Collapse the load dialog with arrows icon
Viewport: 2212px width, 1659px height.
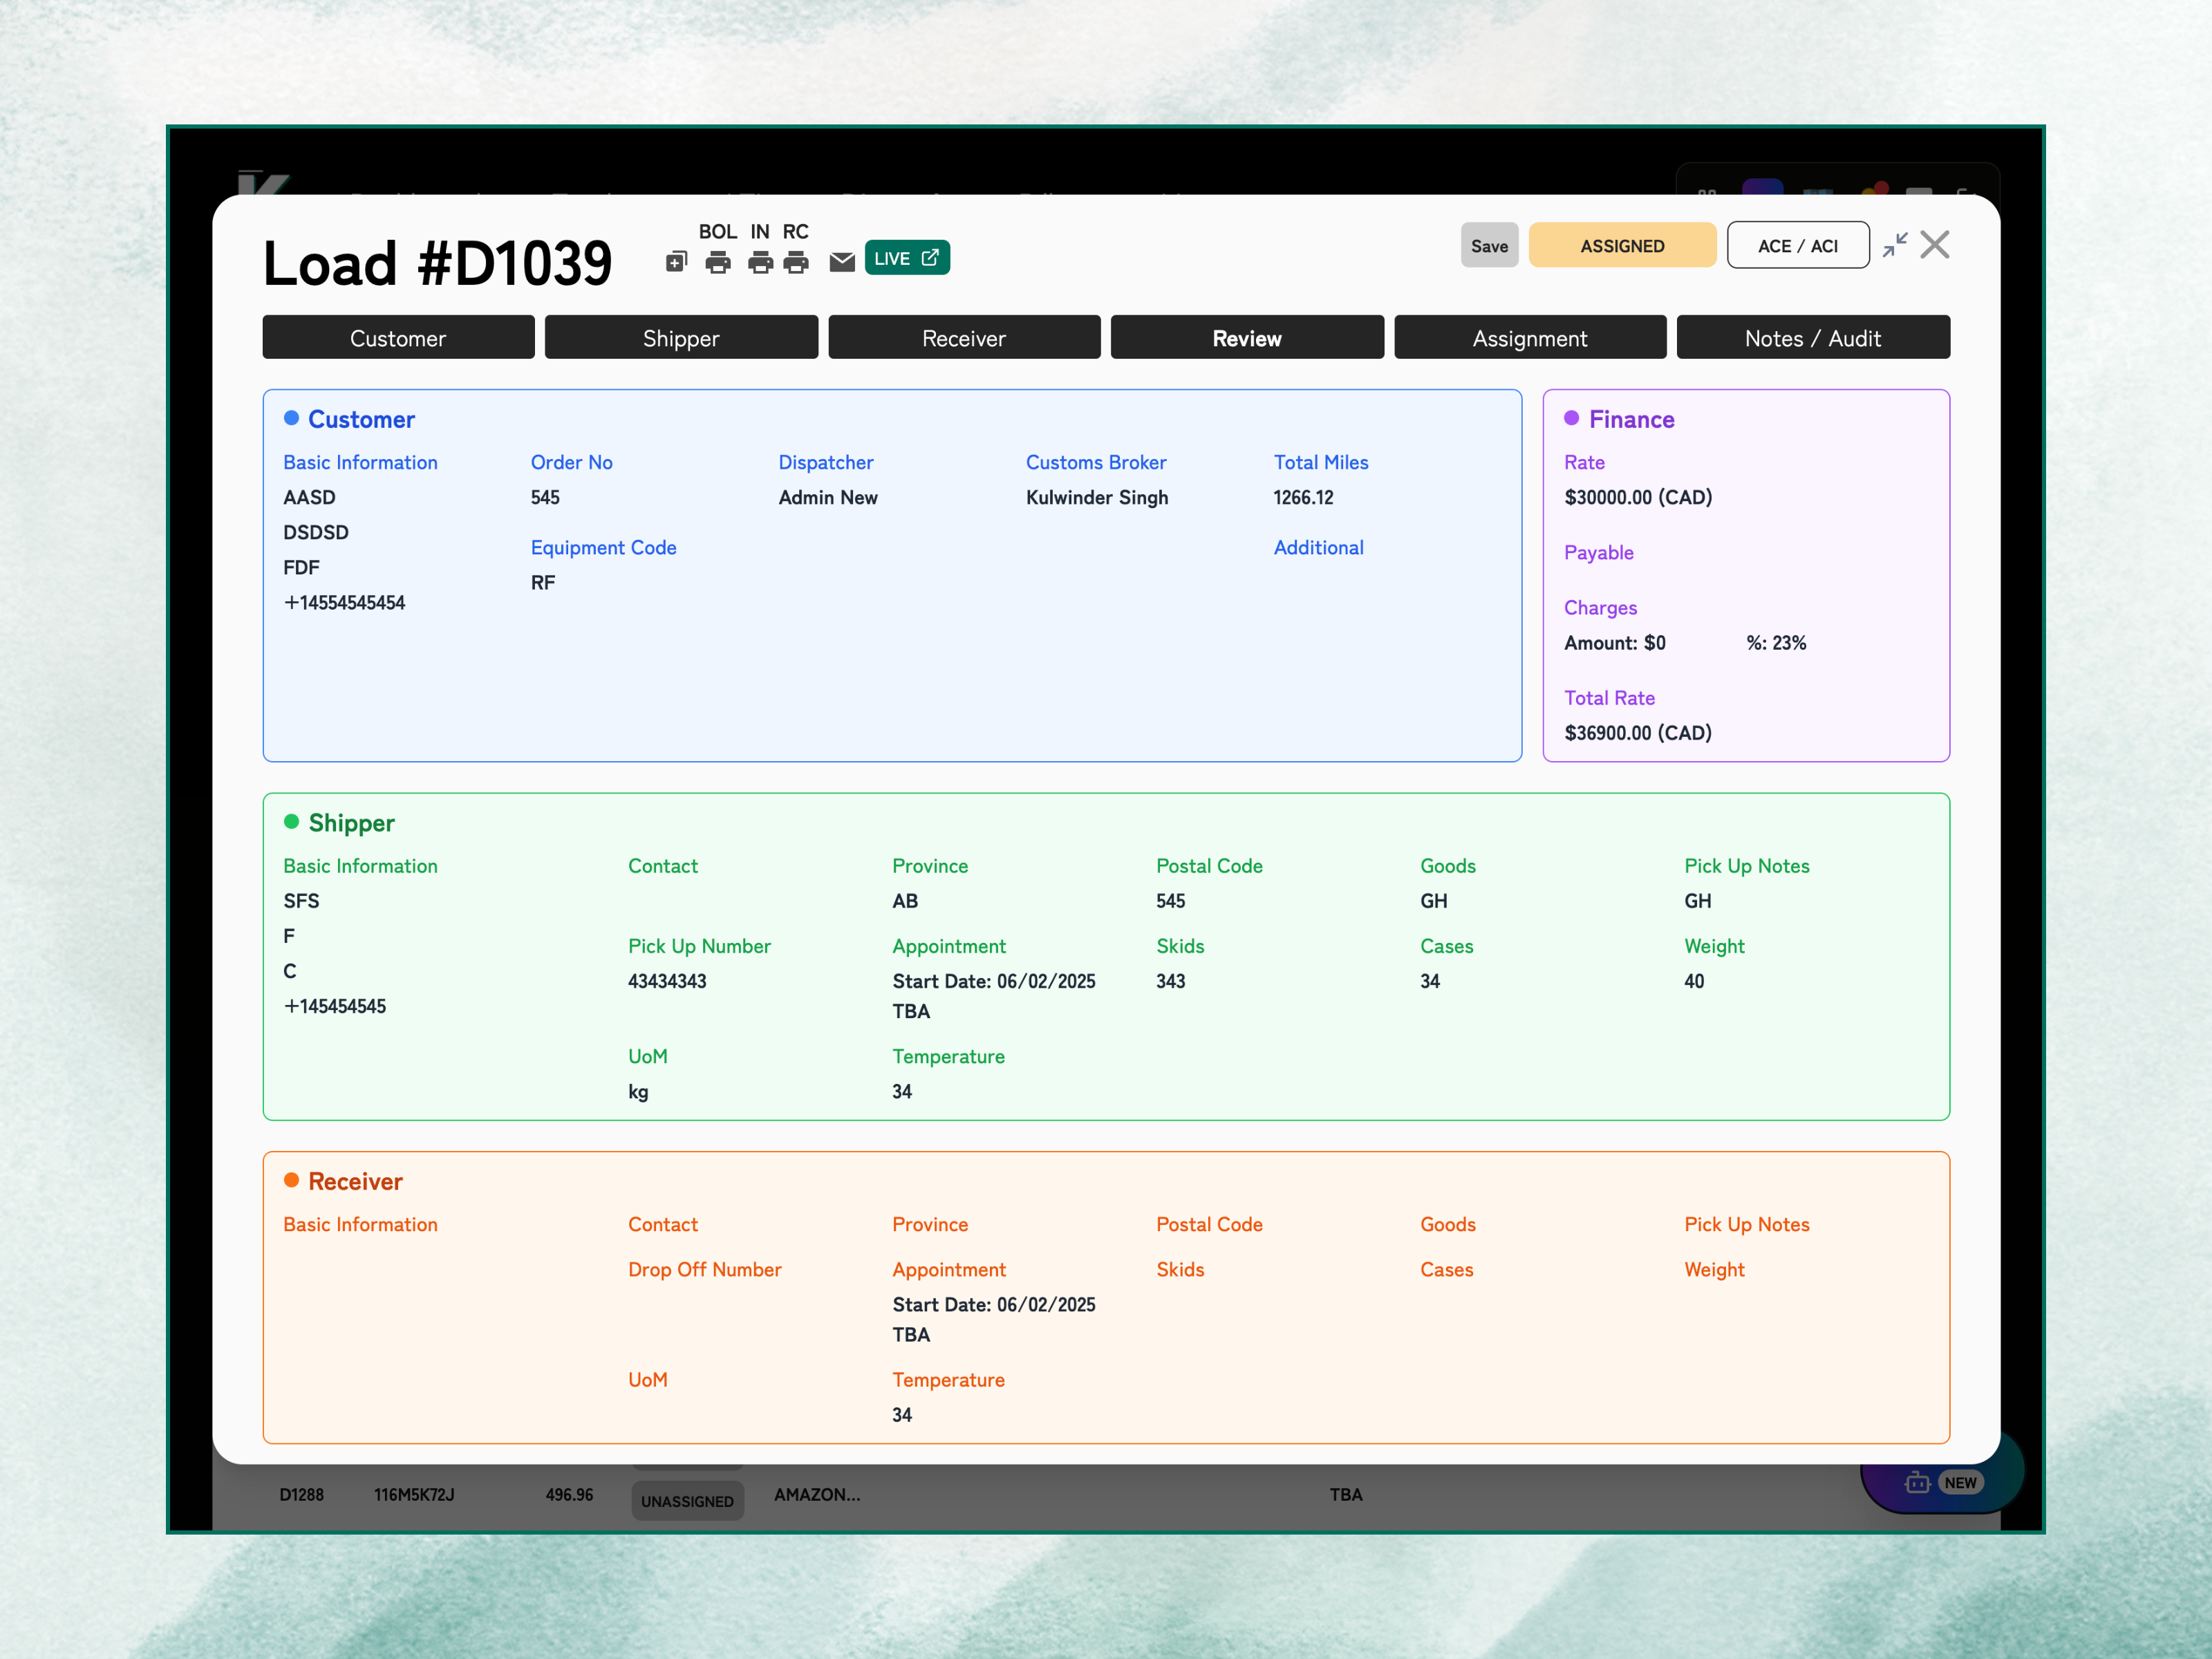coord(1894,245)
